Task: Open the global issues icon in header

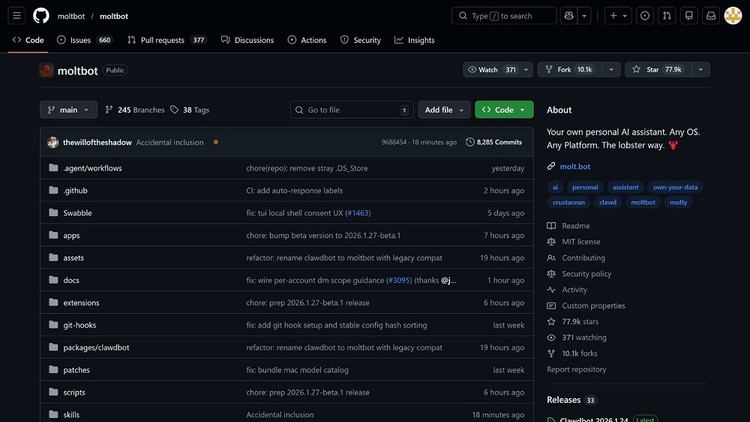Action: 644,16
